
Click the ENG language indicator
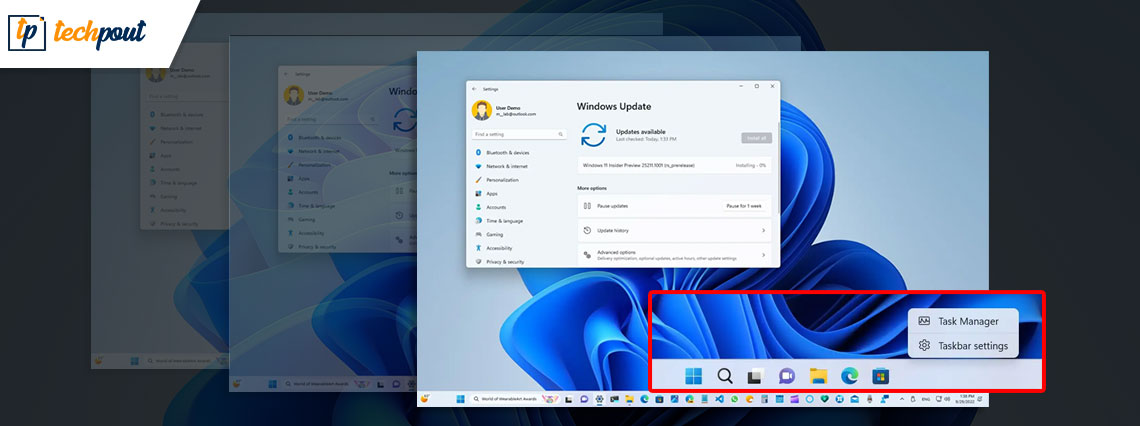[926, 399]
